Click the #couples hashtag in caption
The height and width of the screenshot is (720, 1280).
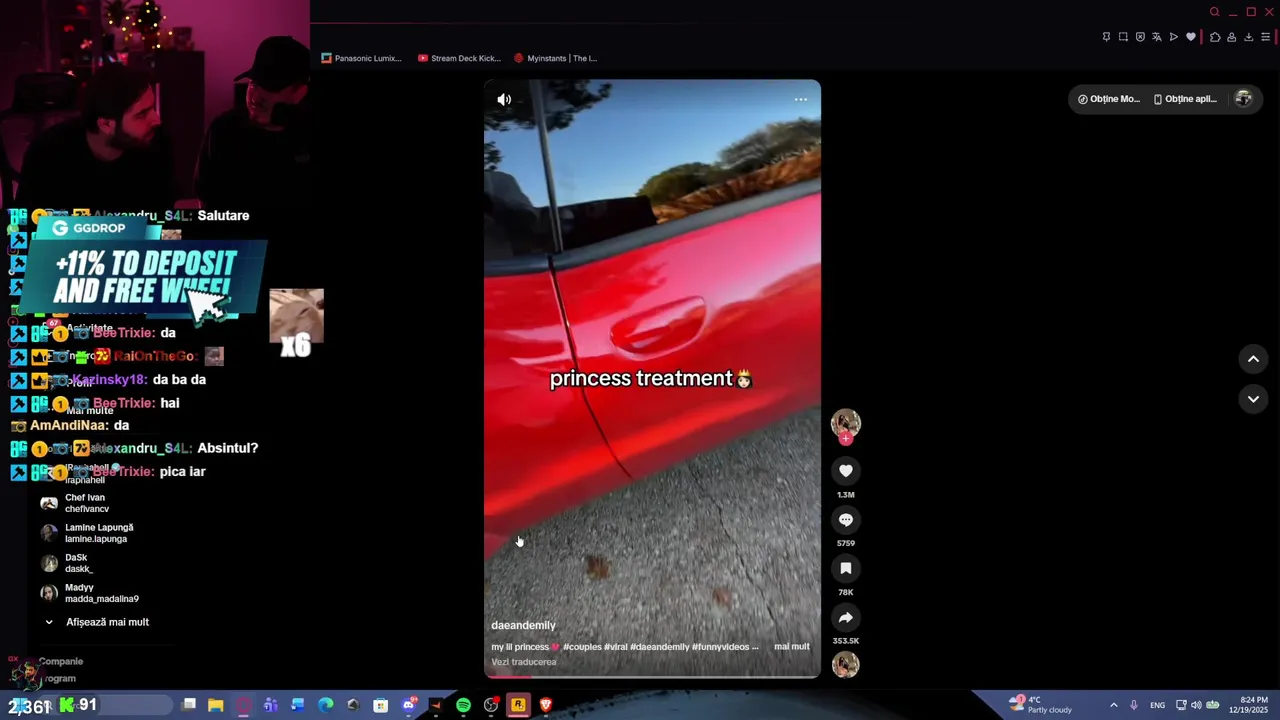tap(581, 647)
